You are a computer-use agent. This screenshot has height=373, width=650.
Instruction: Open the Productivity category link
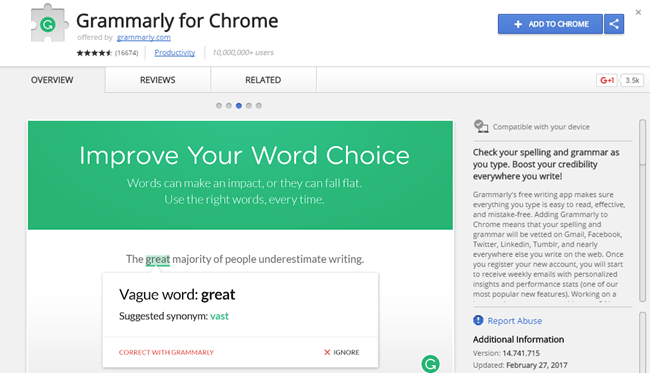coord(175,53)
